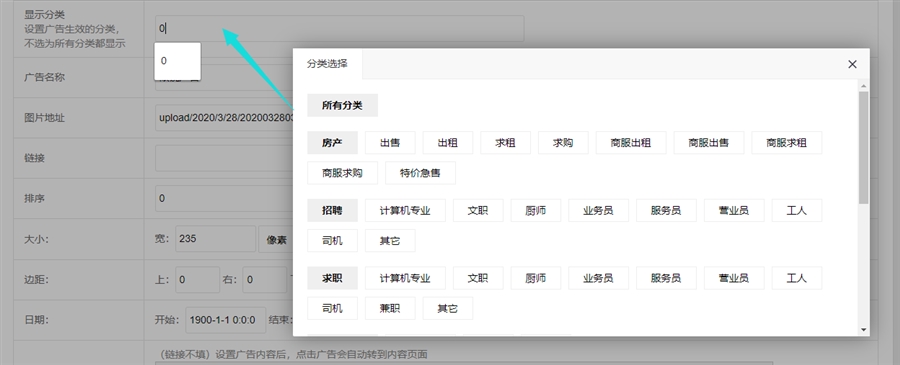
Task: Select the 求职 category header
Action: (332, 278)
